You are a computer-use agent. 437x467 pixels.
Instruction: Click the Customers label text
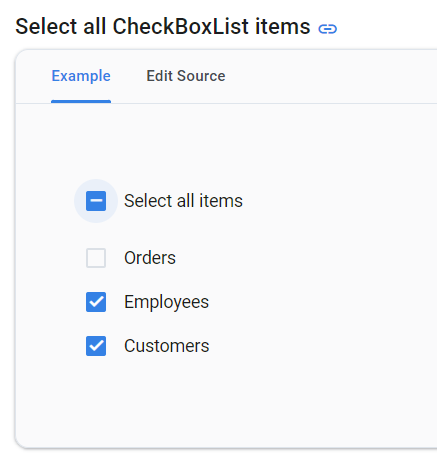167,346
